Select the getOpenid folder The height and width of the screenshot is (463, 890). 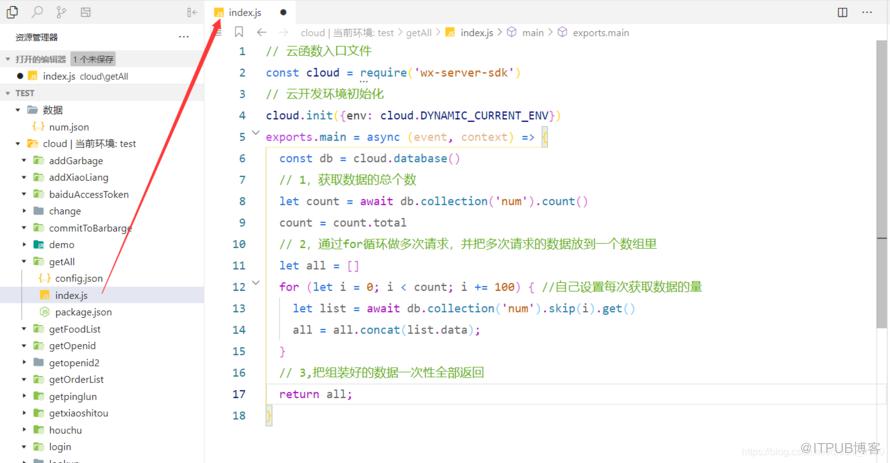pos(72,346)
